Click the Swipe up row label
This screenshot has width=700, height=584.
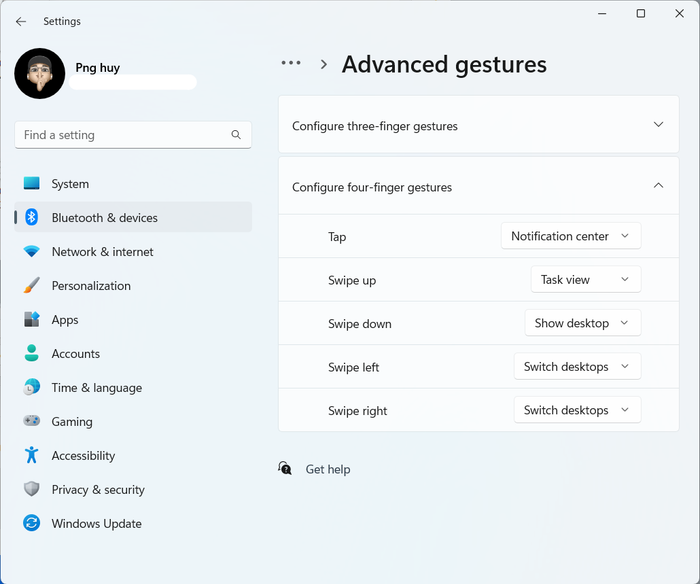(352, 280)
